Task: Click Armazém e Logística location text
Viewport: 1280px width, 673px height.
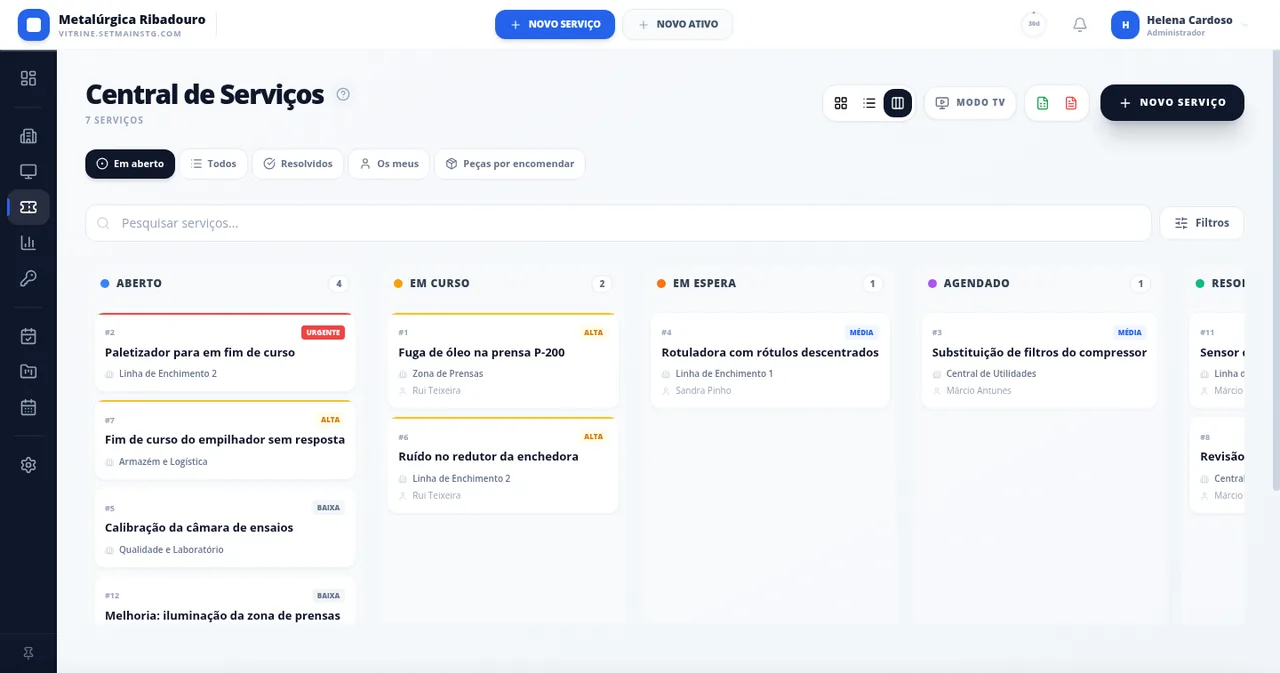Action: (163, 462)
